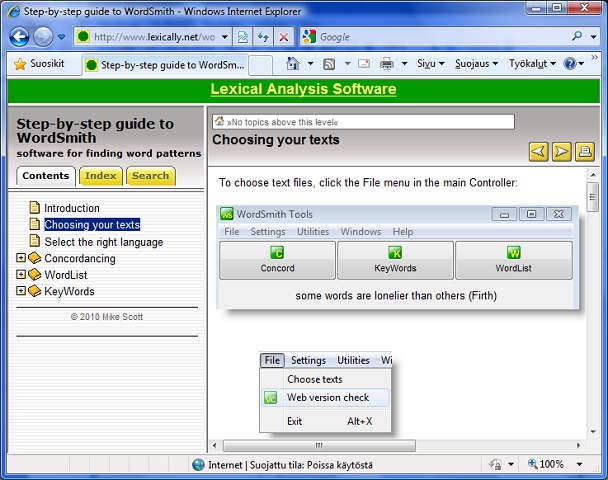Click the Read mail icon
Viewport: 608px width, 480px height.
tap(364, 64)
